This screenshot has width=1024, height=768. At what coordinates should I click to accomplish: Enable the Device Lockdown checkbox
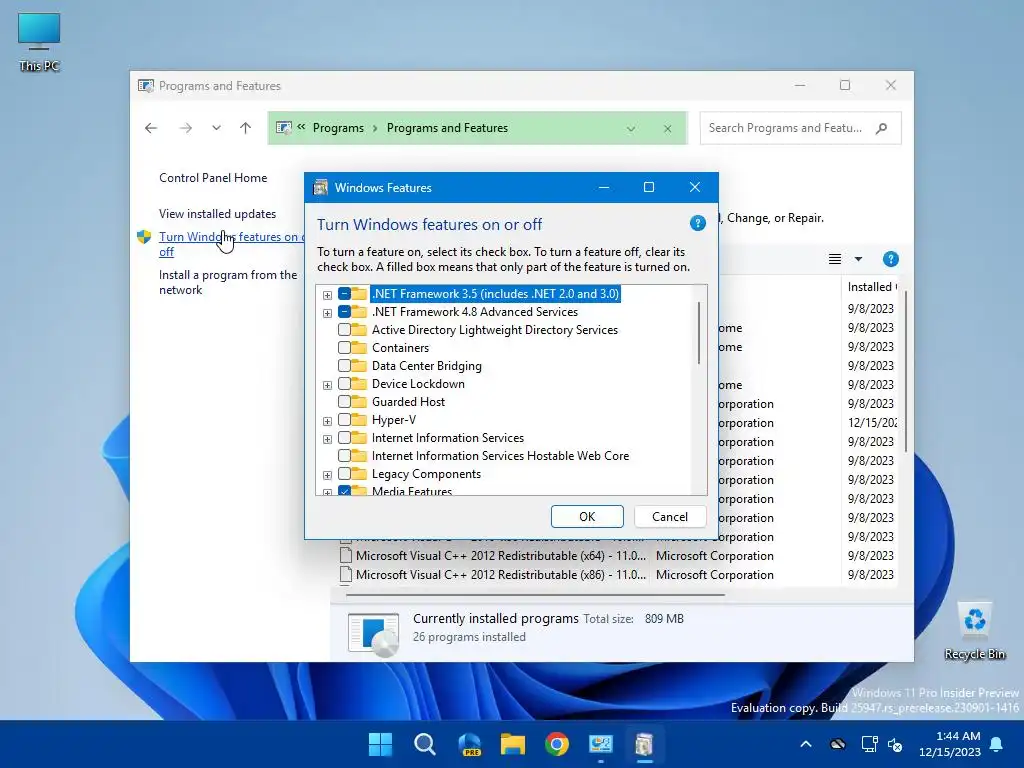point(344,383)
